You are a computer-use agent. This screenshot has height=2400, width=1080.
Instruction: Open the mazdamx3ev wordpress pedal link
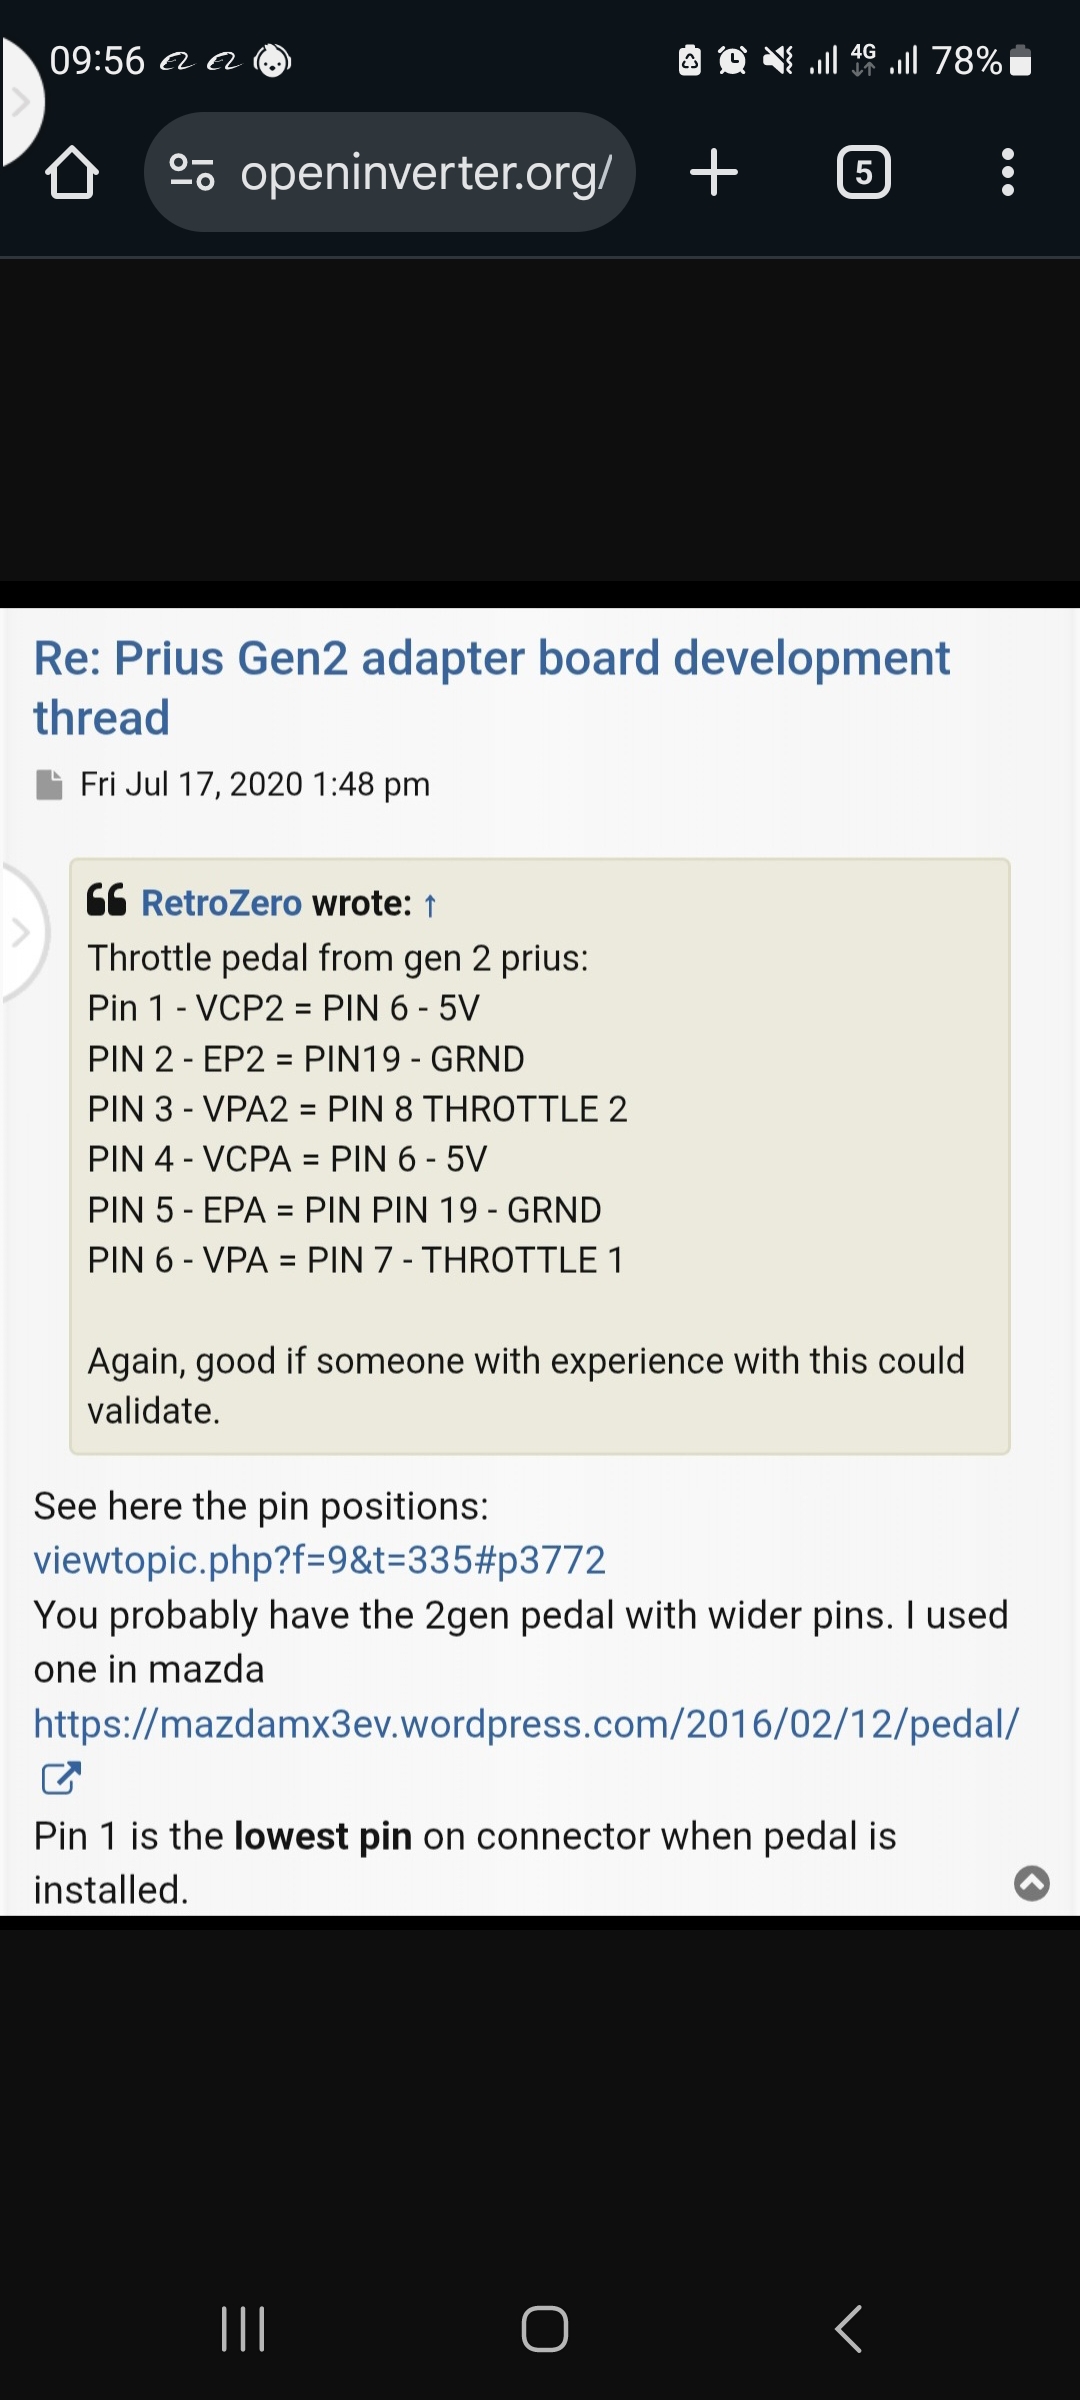[x=526, y=1724]
